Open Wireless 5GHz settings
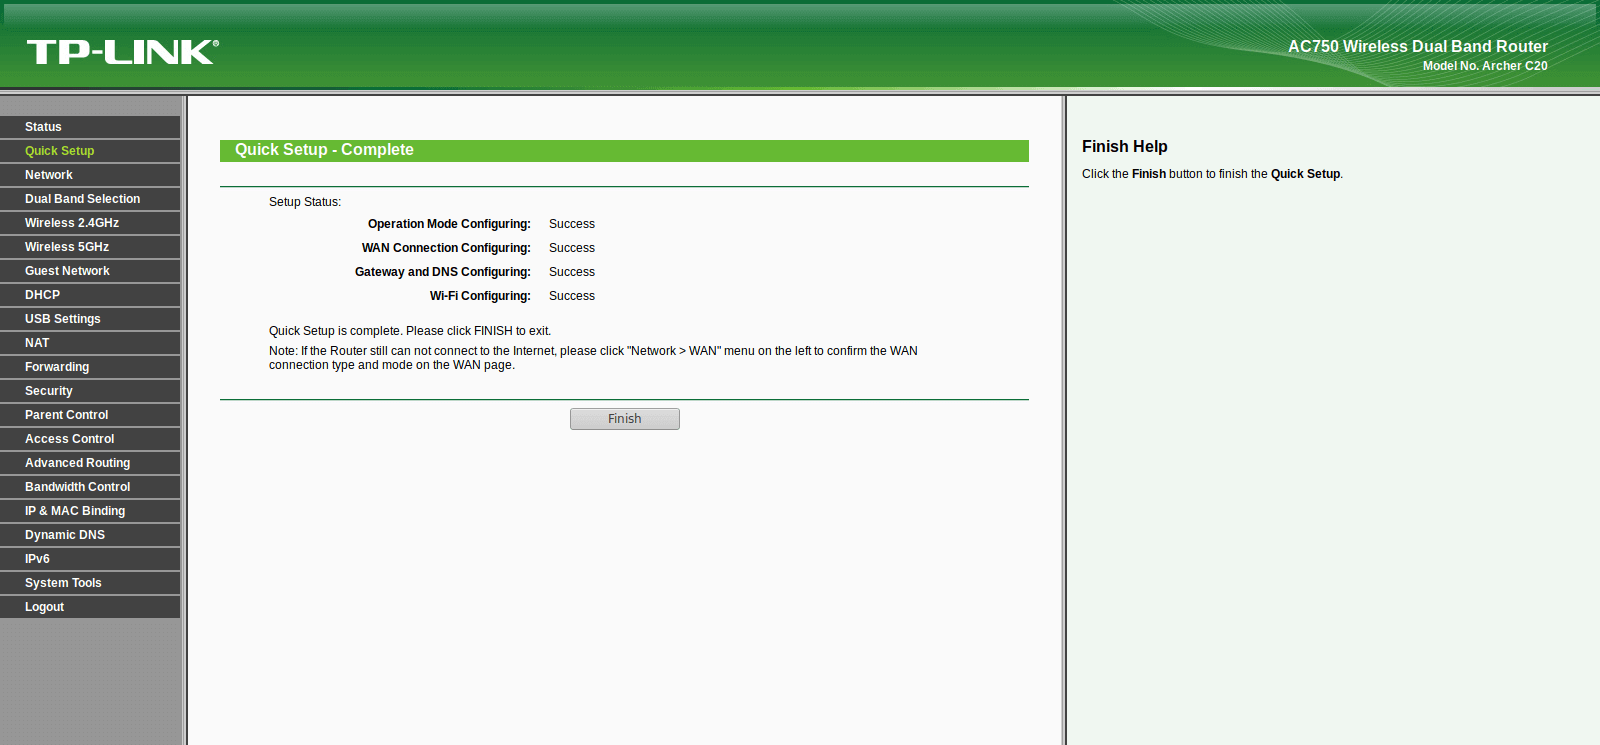 click(90, 247)
